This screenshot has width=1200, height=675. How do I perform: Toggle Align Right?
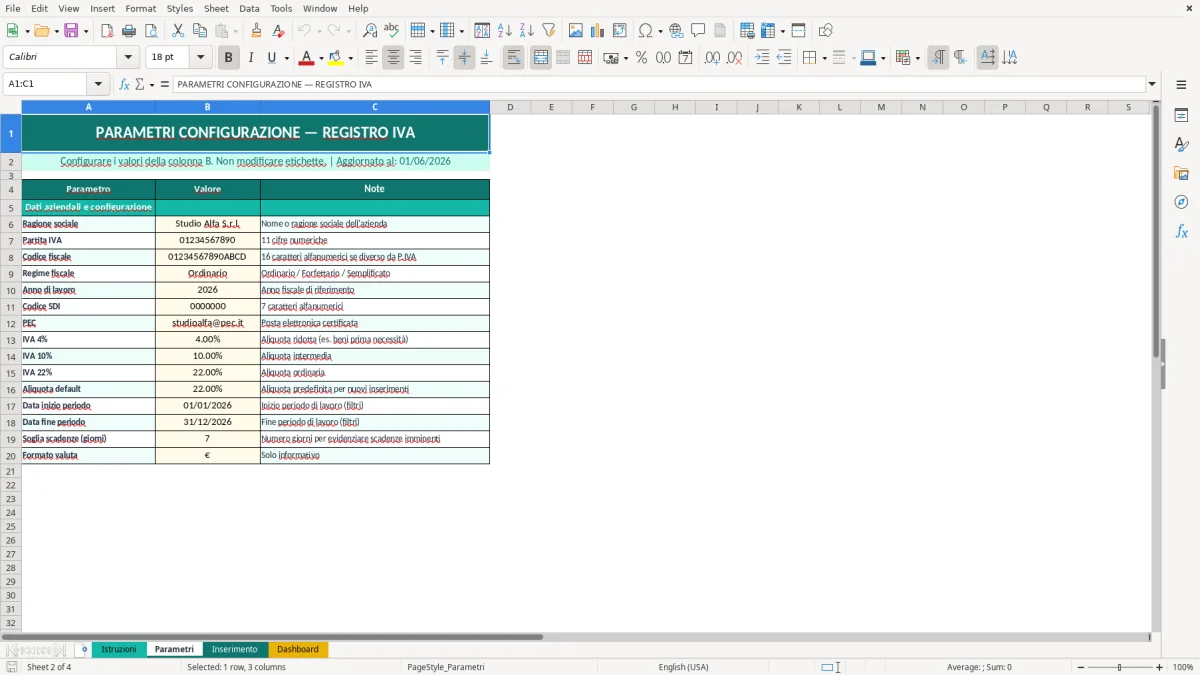(x=415, y=58)
